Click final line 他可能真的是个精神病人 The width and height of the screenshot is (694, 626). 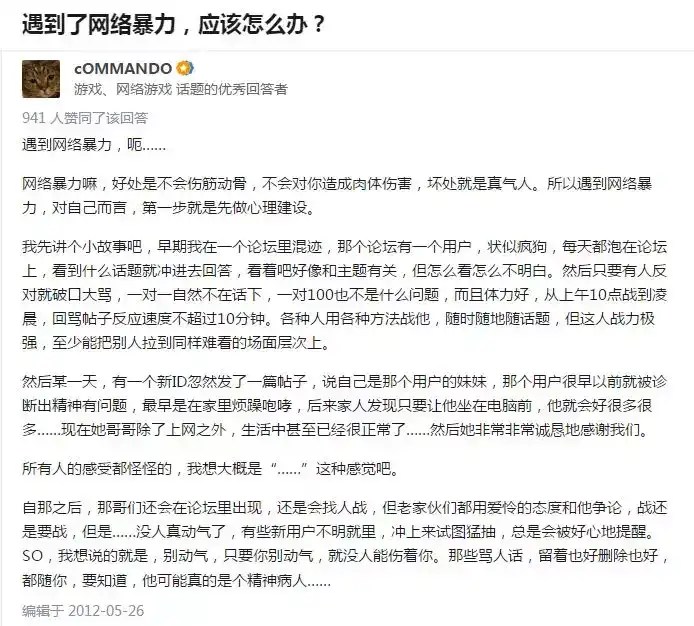click(236, 580)
